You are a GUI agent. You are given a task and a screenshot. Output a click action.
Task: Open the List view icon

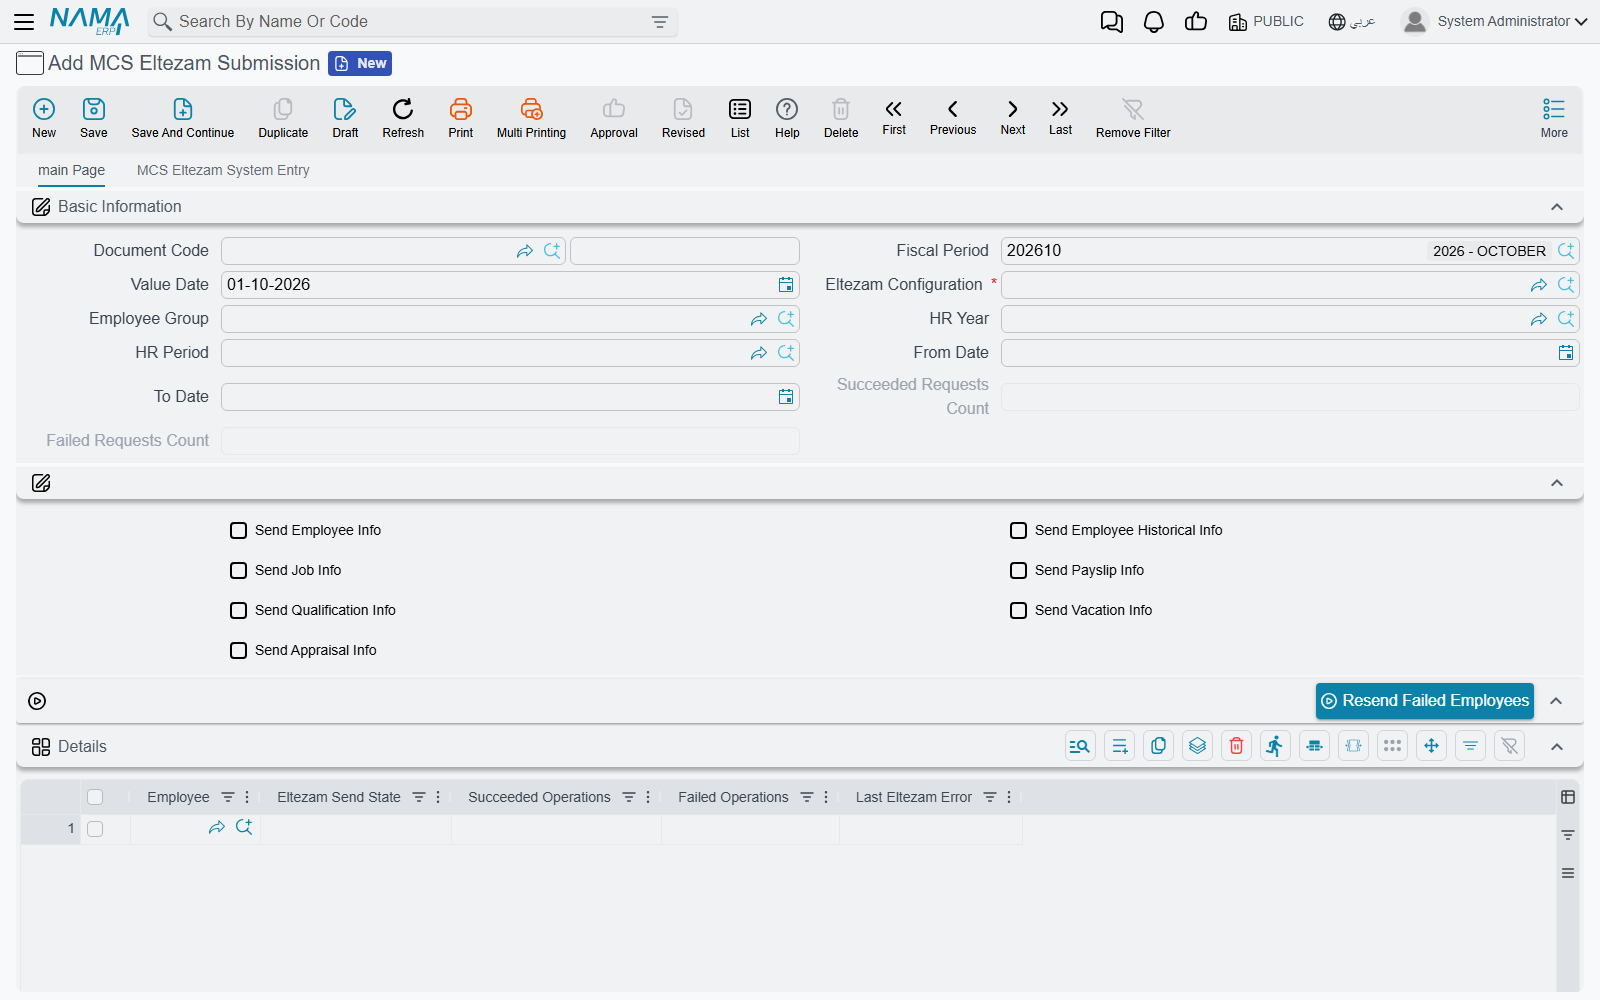tap(740, 109)
